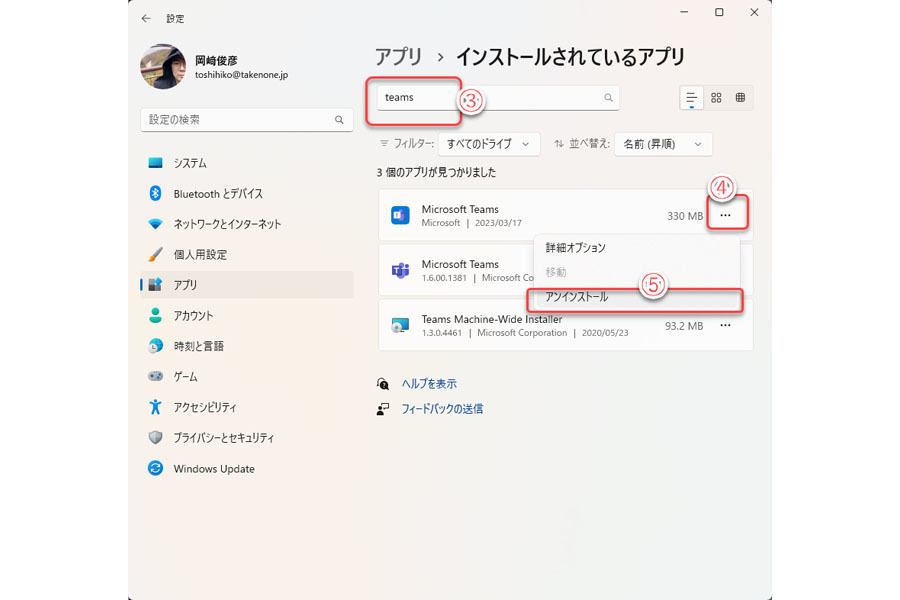Screen dimensions: 900x600
Task: Open 時刻と言語 settings
Action: point(247,346)
